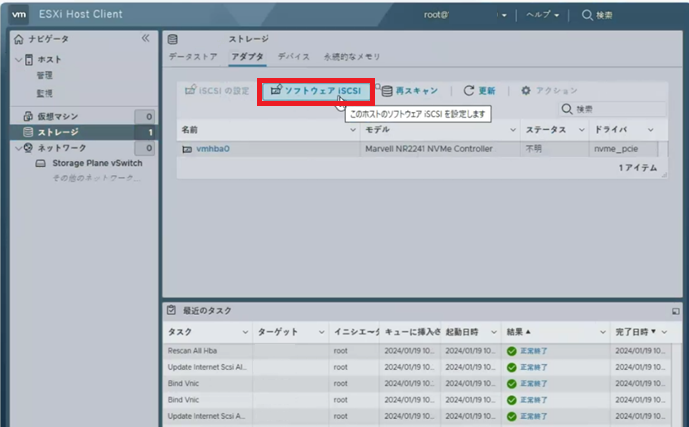Click the 監視 item under ホスト
This screenshot has height=427, width=689.
point(45,93)
